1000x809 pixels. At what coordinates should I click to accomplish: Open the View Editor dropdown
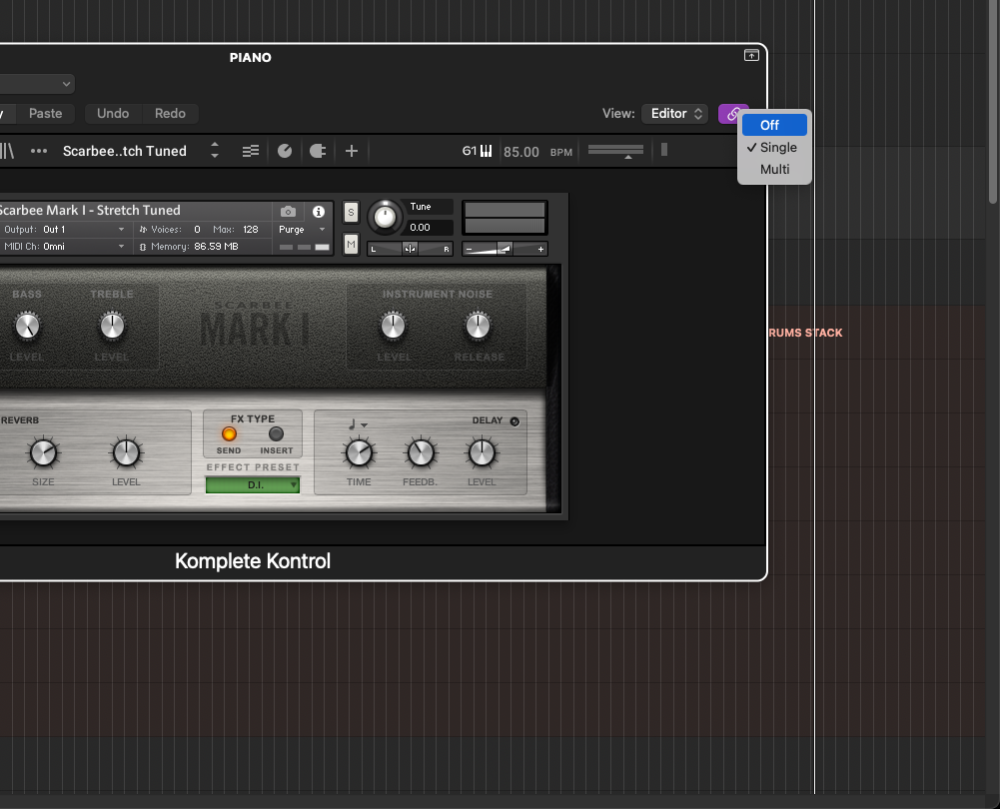pos(675,113)
